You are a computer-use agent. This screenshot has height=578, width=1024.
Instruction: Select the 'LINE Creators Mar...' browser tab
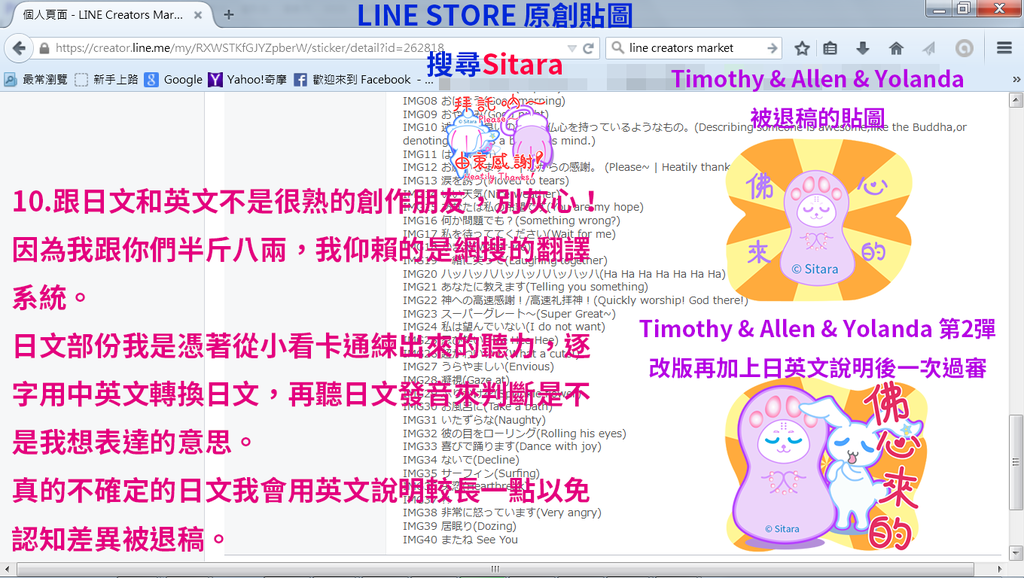(108, 14)
